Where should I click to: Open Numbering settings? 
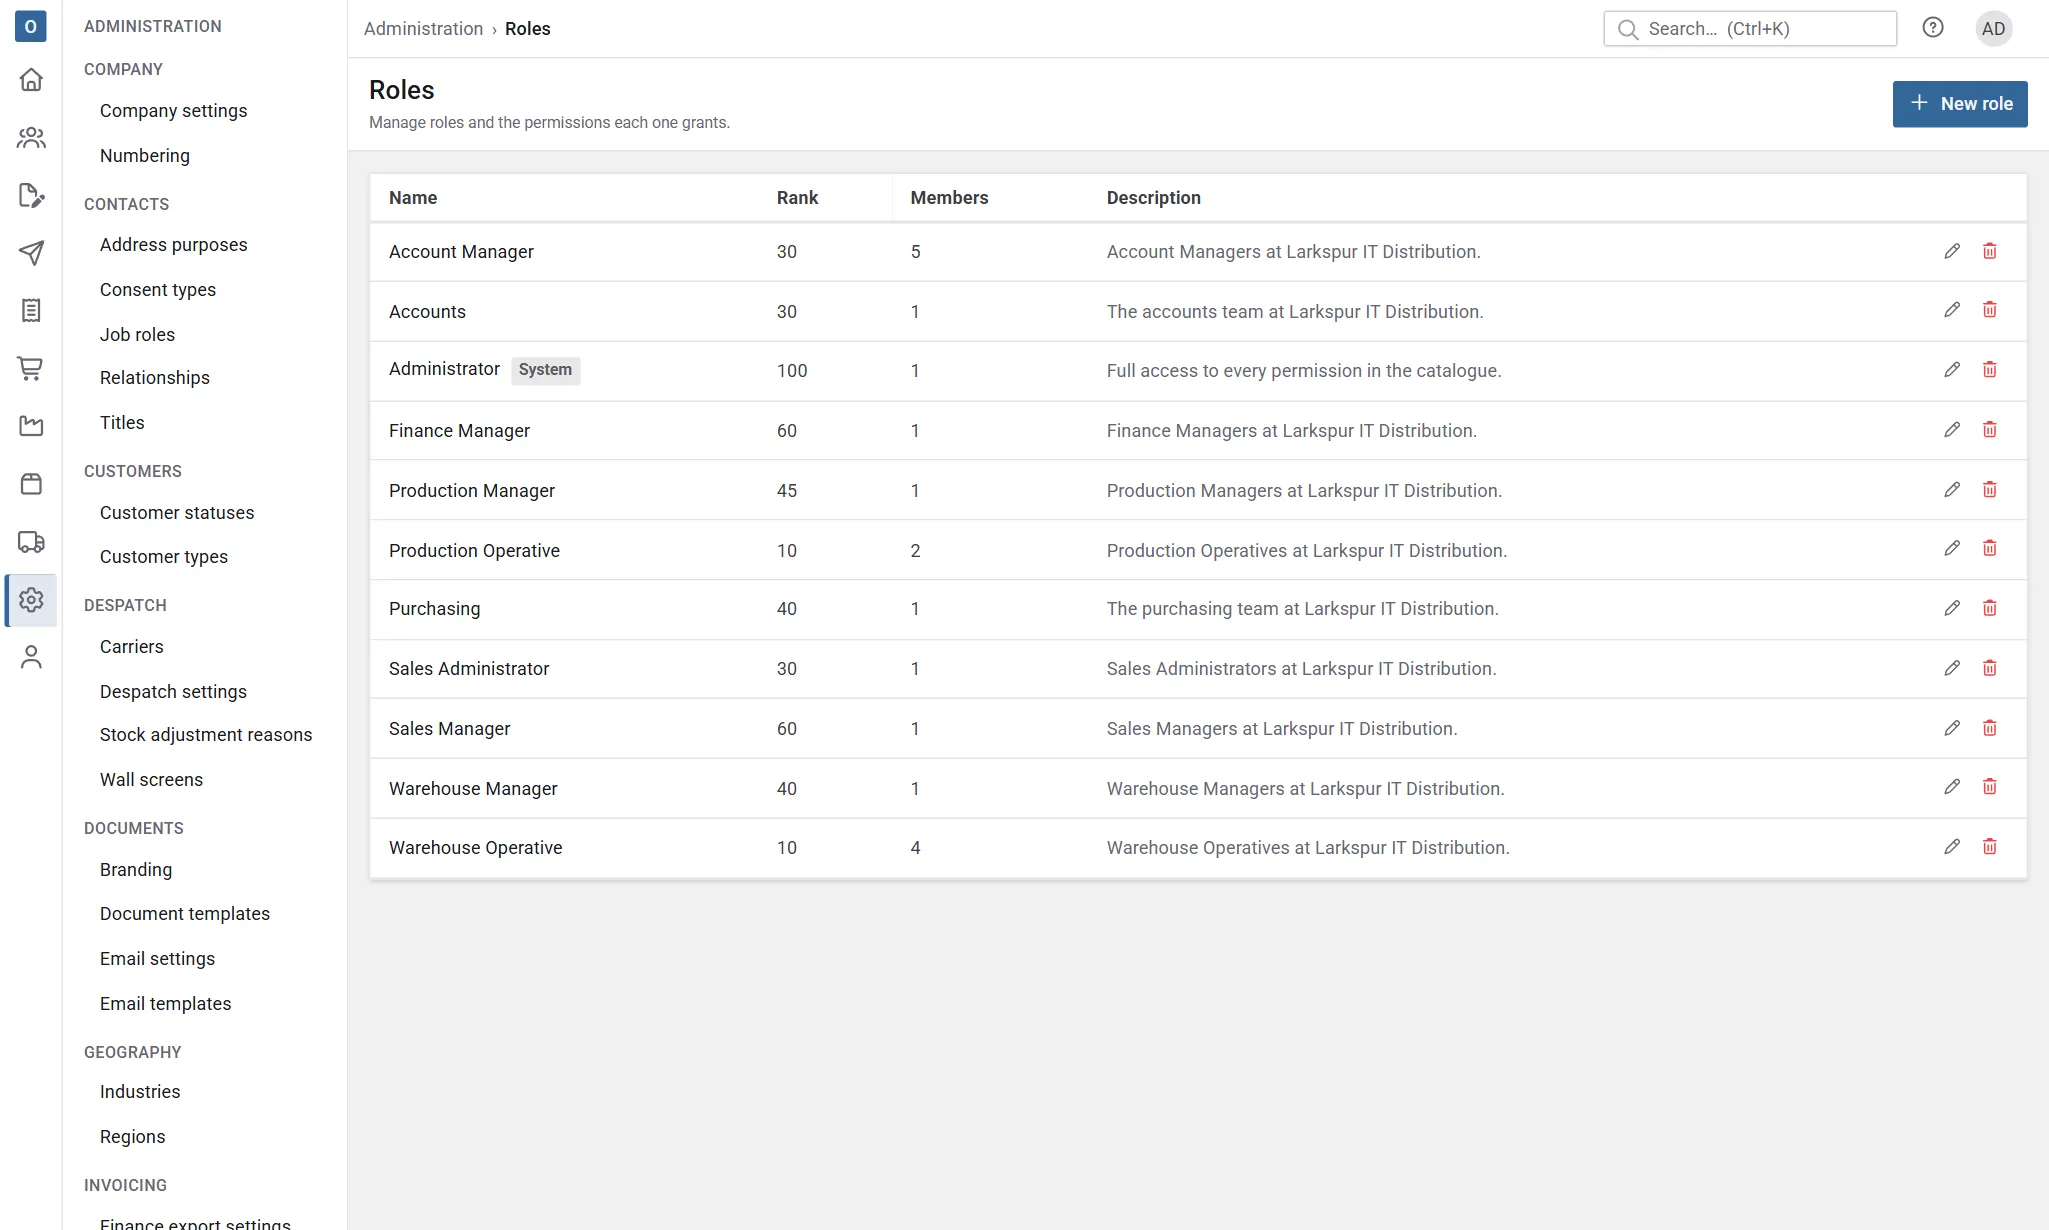pos(145,155)
